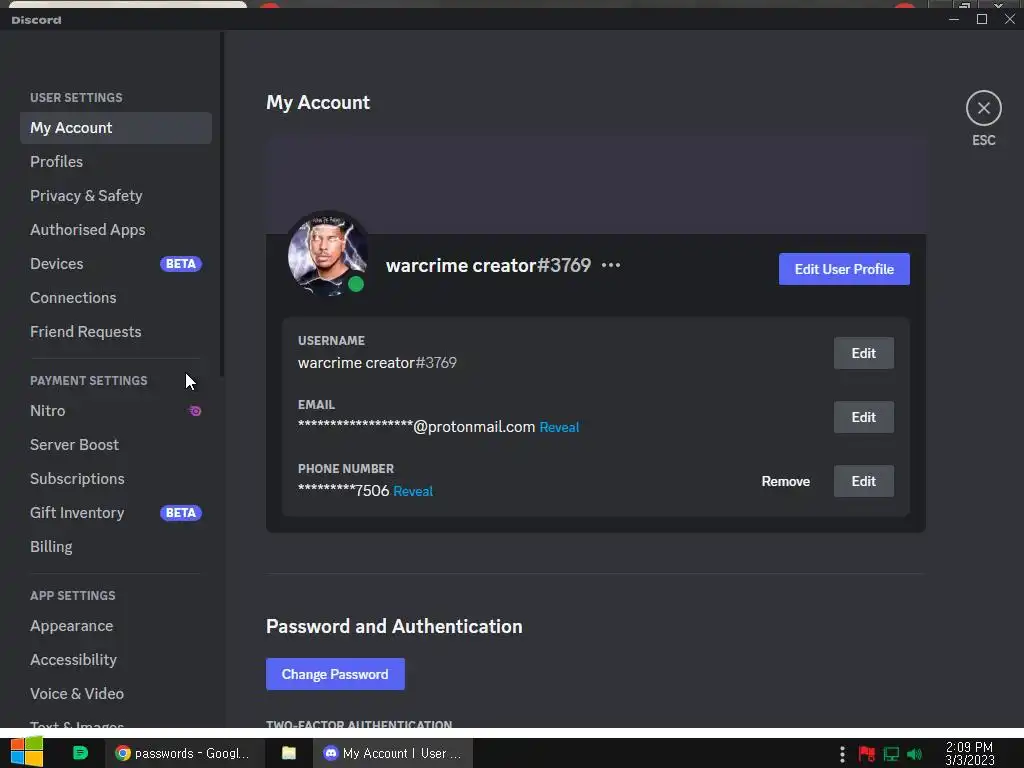Open the three-dots menu beside warcrime creator#3769
The image size is (1024, 768).
[611, 265]
